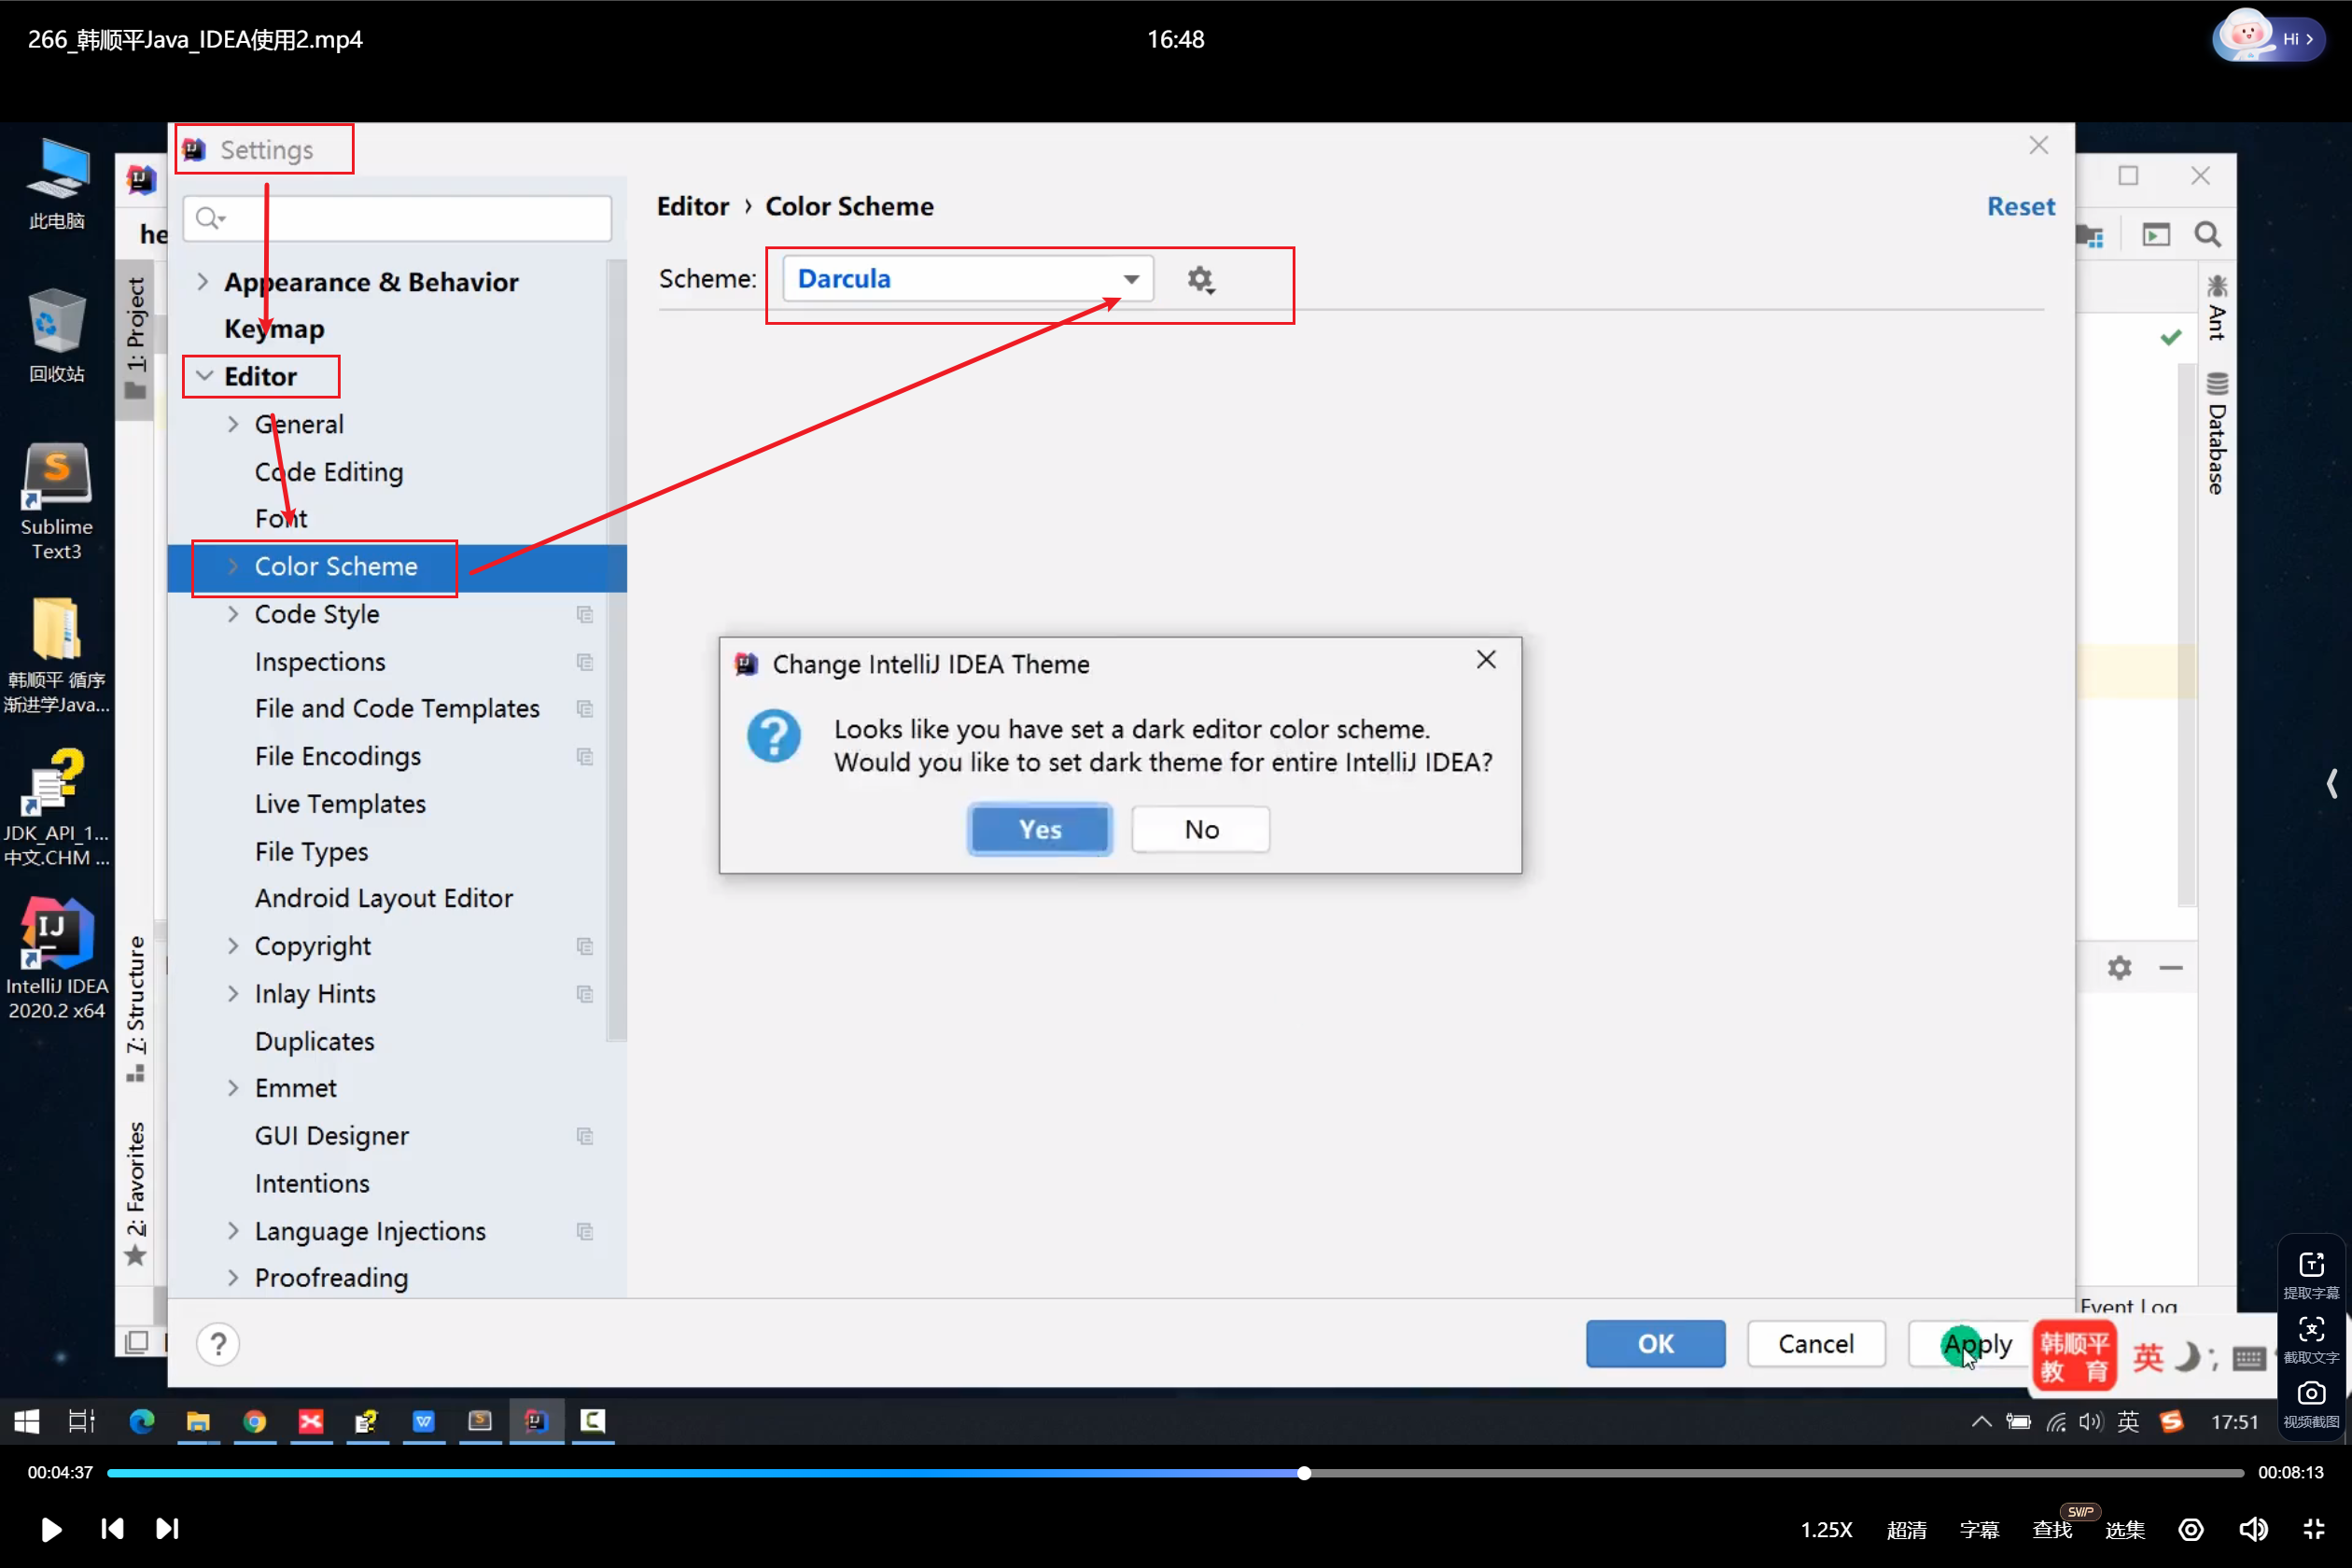
Task: Toggle the 字幕 subtitles option
Action: click(1978, 1530)
